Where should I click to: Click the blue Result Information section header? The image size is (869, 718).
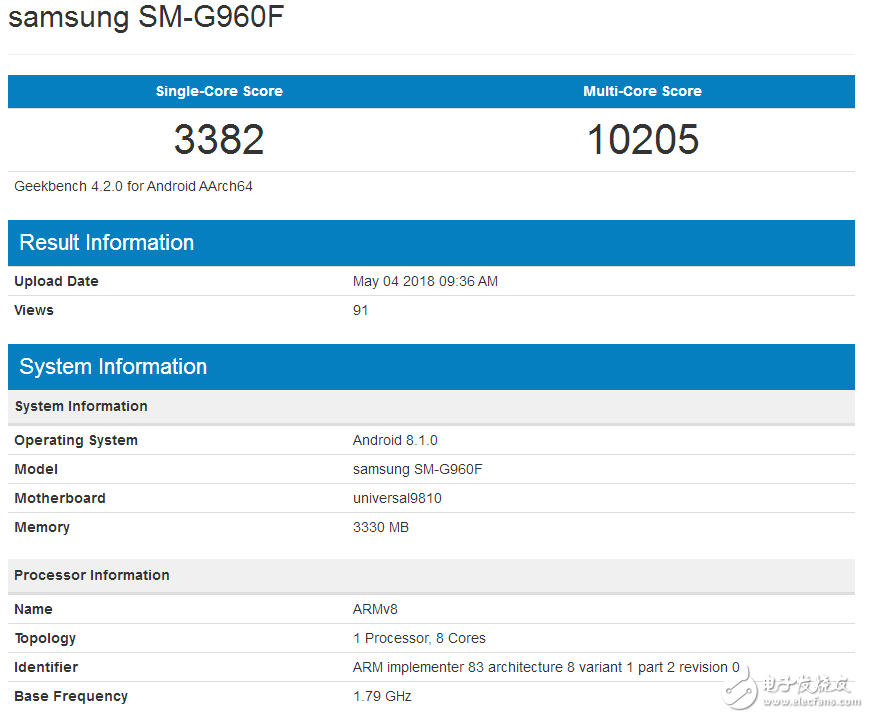click(431, 243)
